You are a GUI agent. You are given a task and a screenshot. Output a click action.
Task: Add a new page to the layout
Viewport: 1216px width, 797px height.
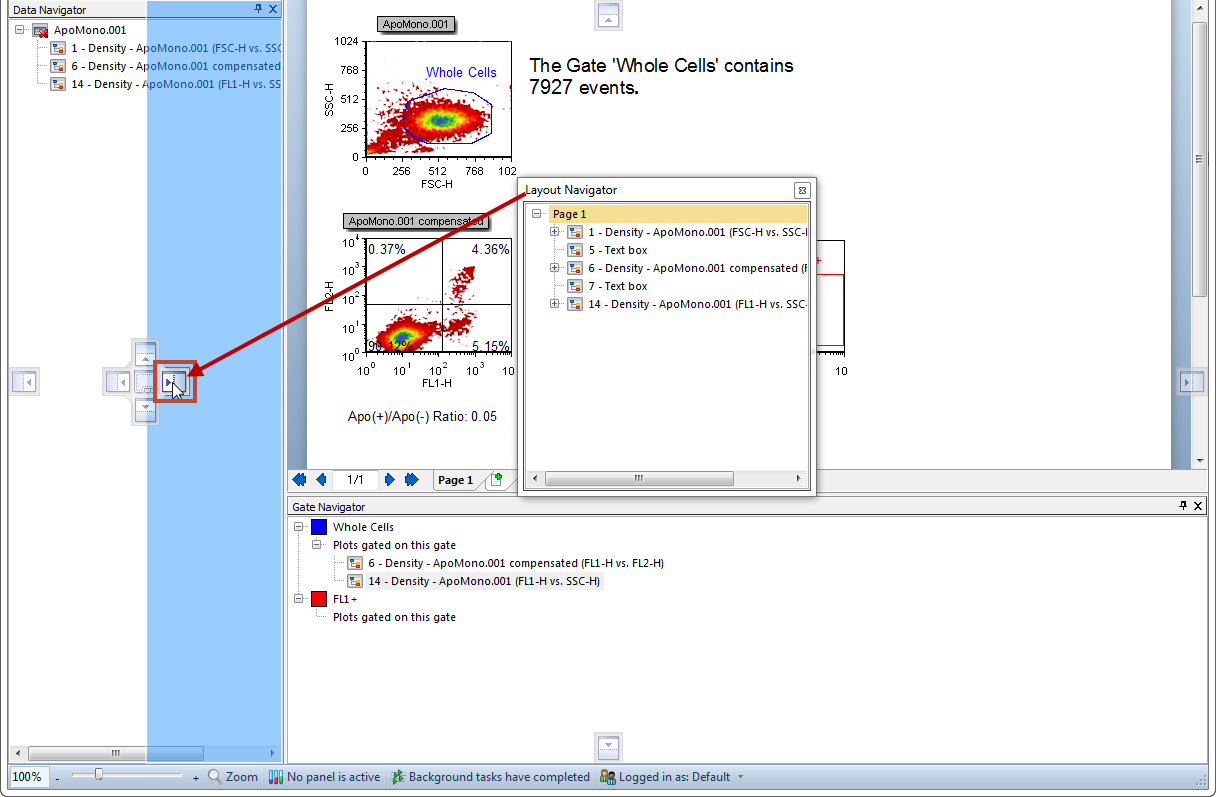click(495, 480)
